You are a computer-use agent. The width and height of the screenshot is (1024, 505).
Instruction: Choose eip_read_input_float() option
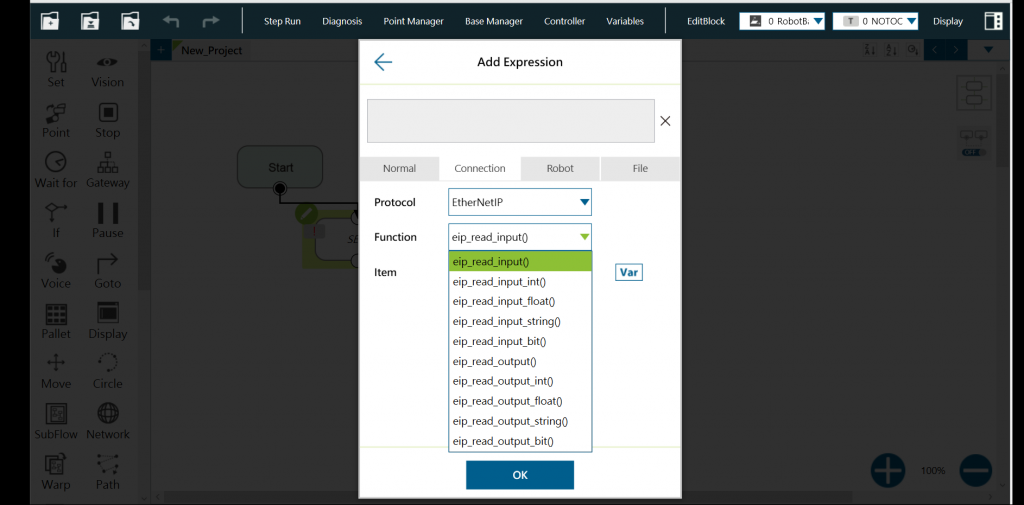(x=520, y=301)
